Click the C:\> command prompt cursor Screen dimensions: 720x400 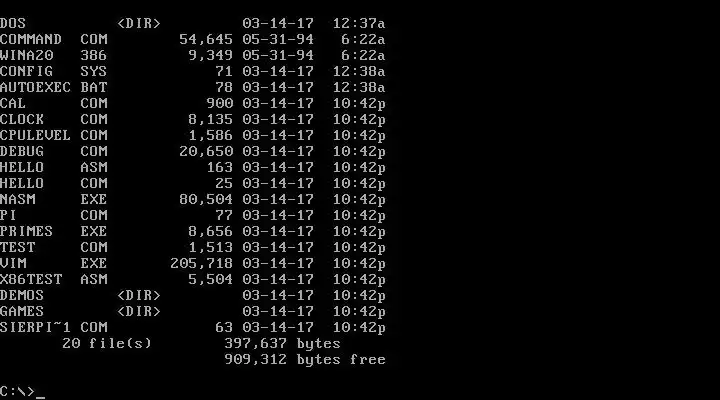coord(40,392)
